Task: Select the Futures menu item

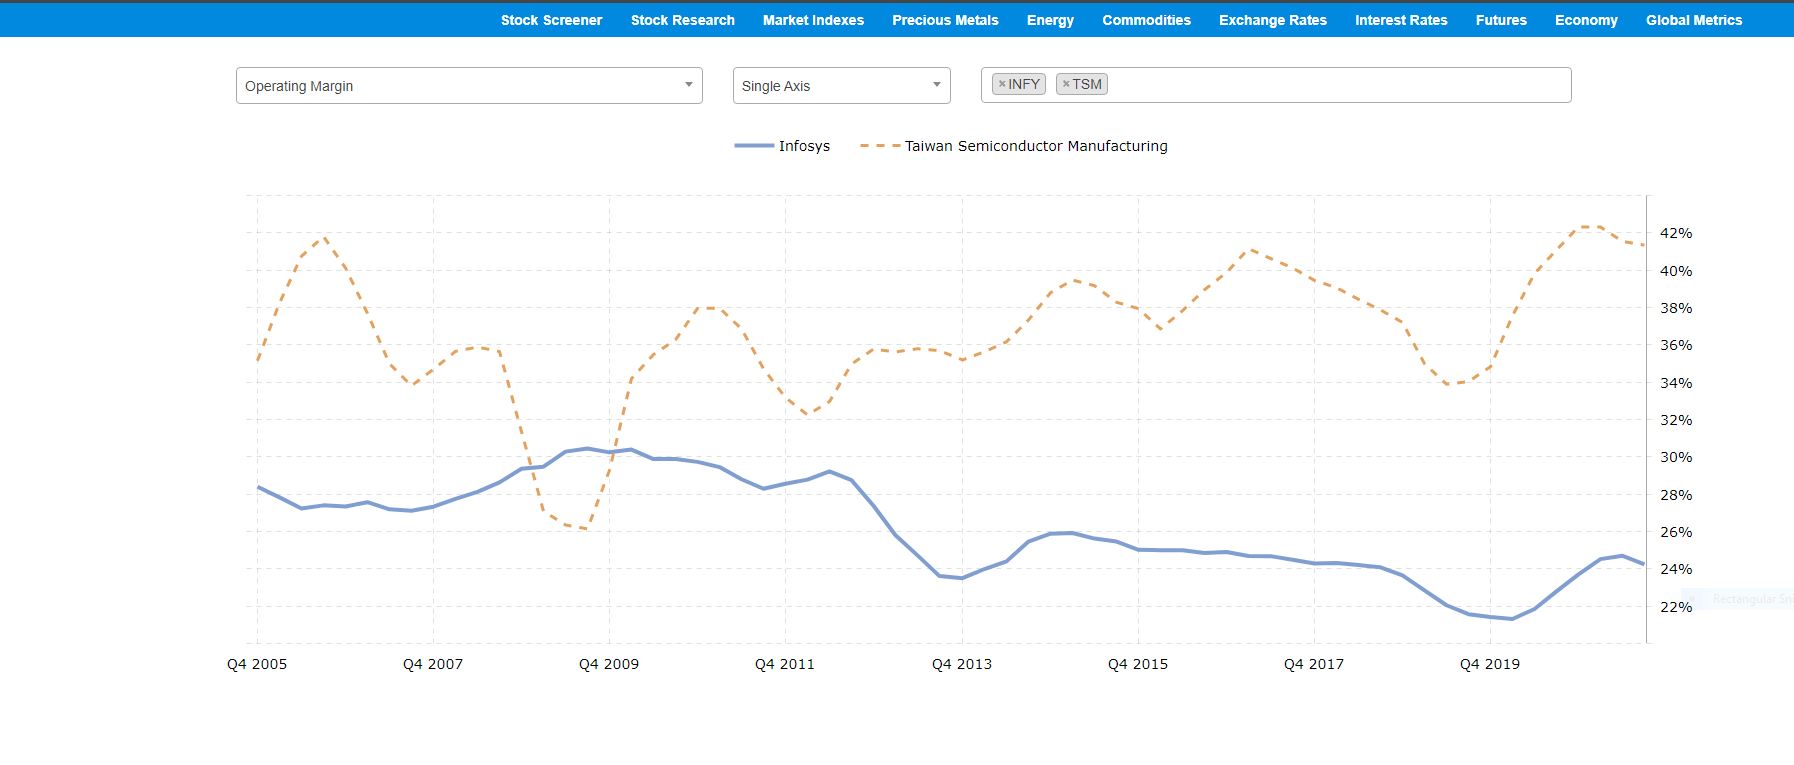Action: point(1501,20)
